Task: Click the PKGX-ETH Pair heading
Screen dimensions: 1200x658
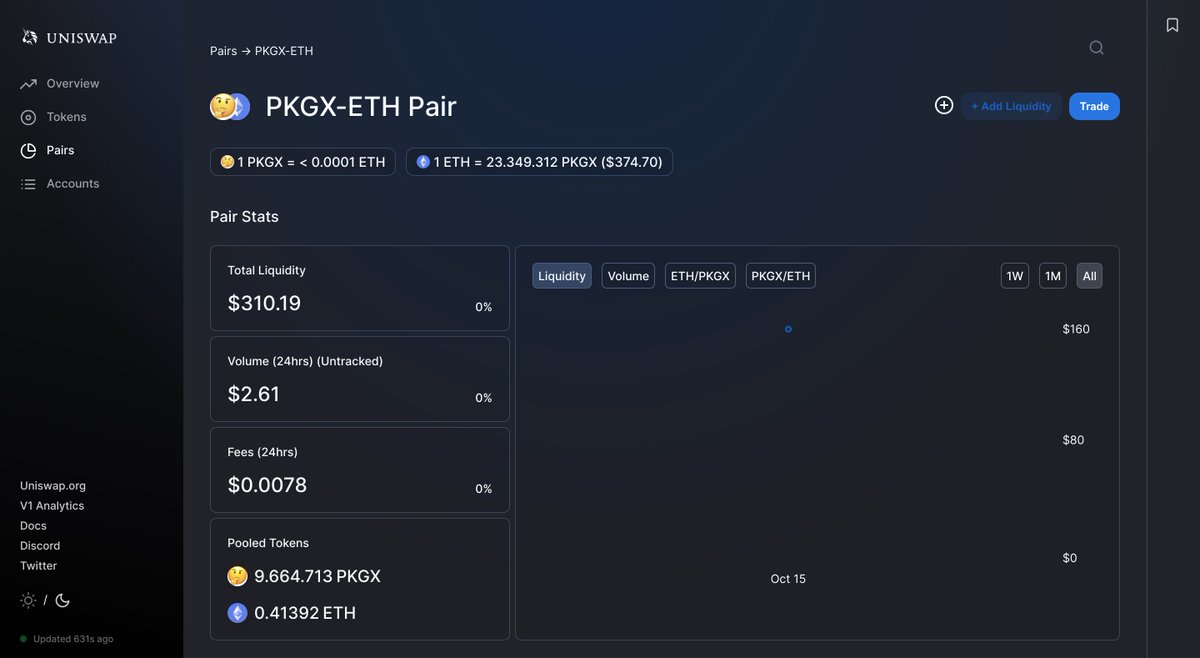Action: 361,106
